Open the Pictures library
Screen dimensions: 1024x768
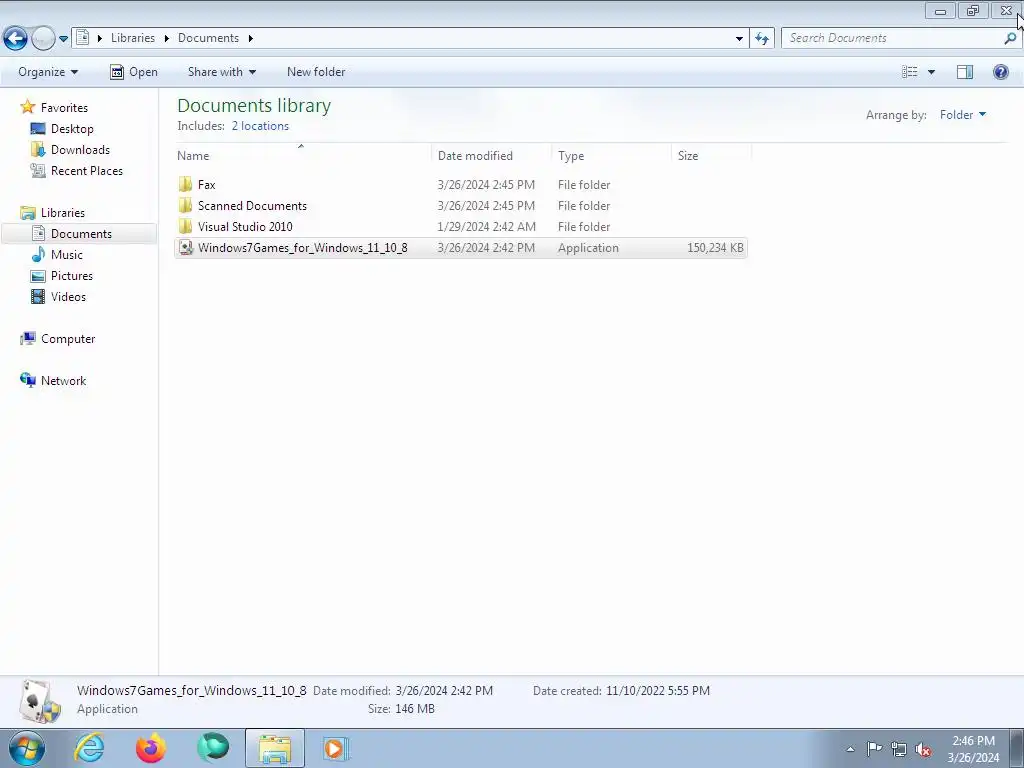click(x=62, y=276)
